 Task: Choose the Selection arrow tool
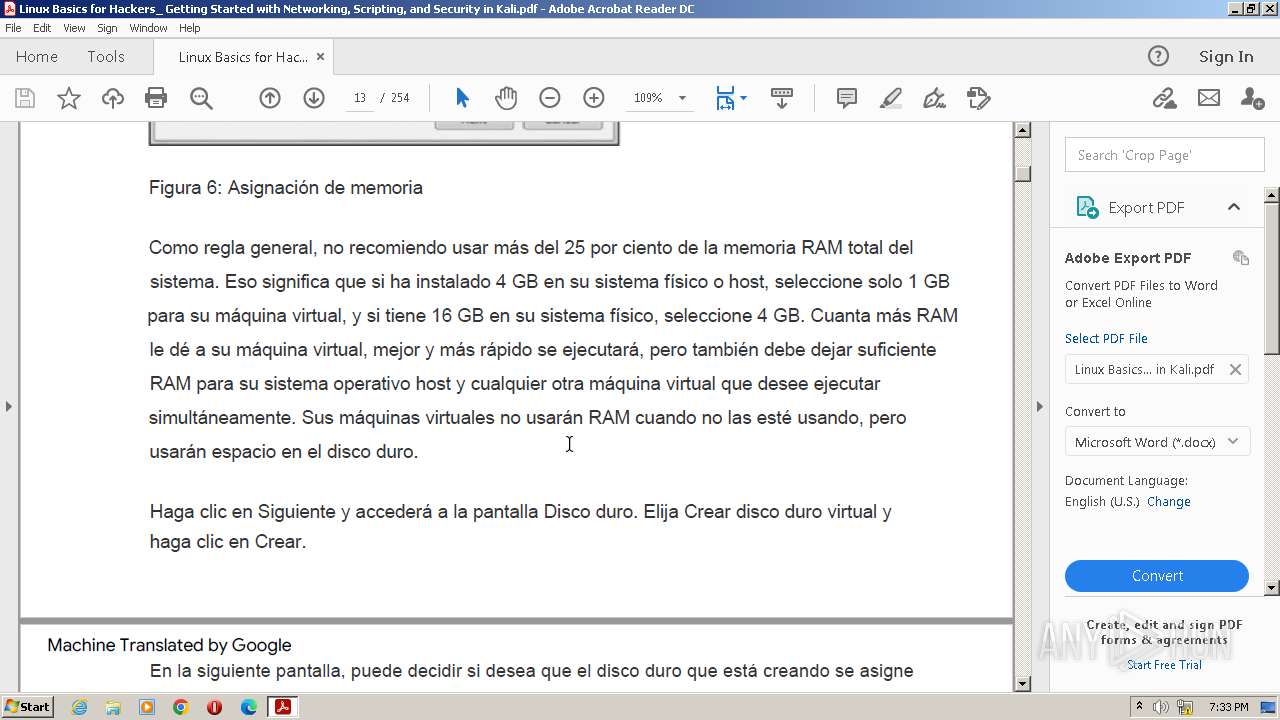click(462, 98)
